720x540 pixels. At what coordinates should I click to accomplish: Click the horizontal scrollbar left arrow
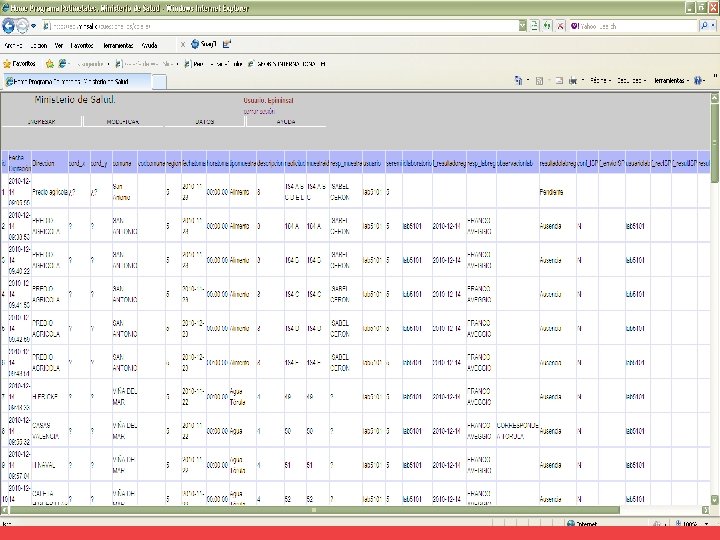coord(5,510)
